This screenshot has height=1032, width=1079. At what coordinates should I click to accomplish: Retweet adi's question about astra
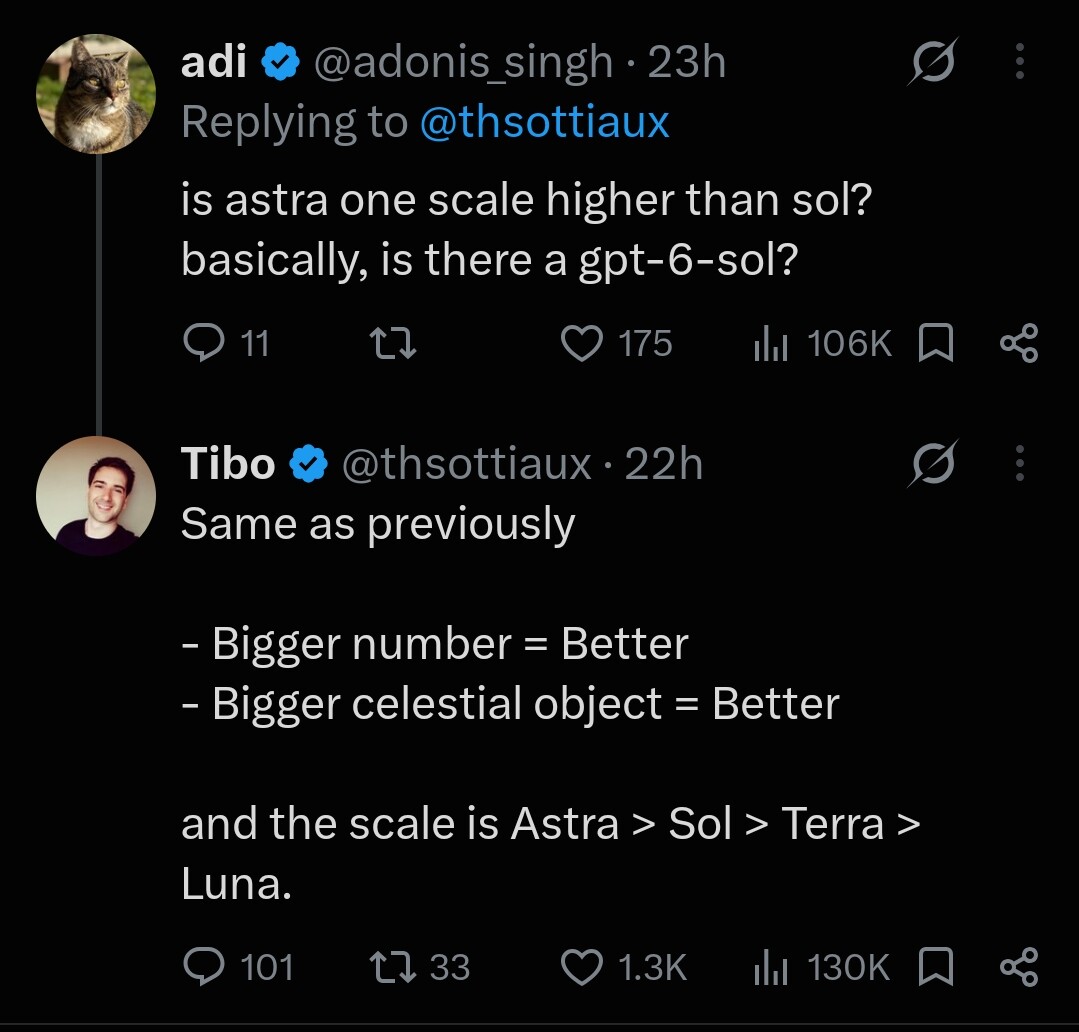click(x=393, y=343)
